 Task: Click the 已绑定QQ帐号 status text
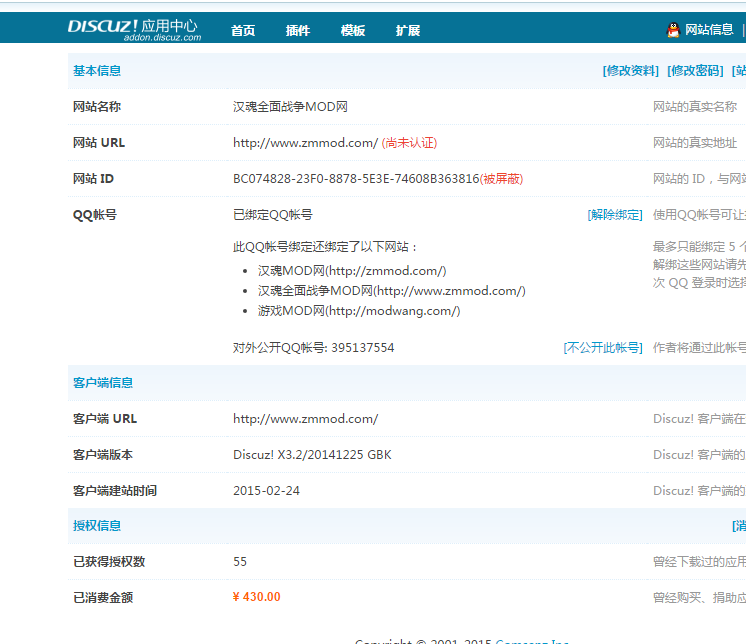(273, 215)
